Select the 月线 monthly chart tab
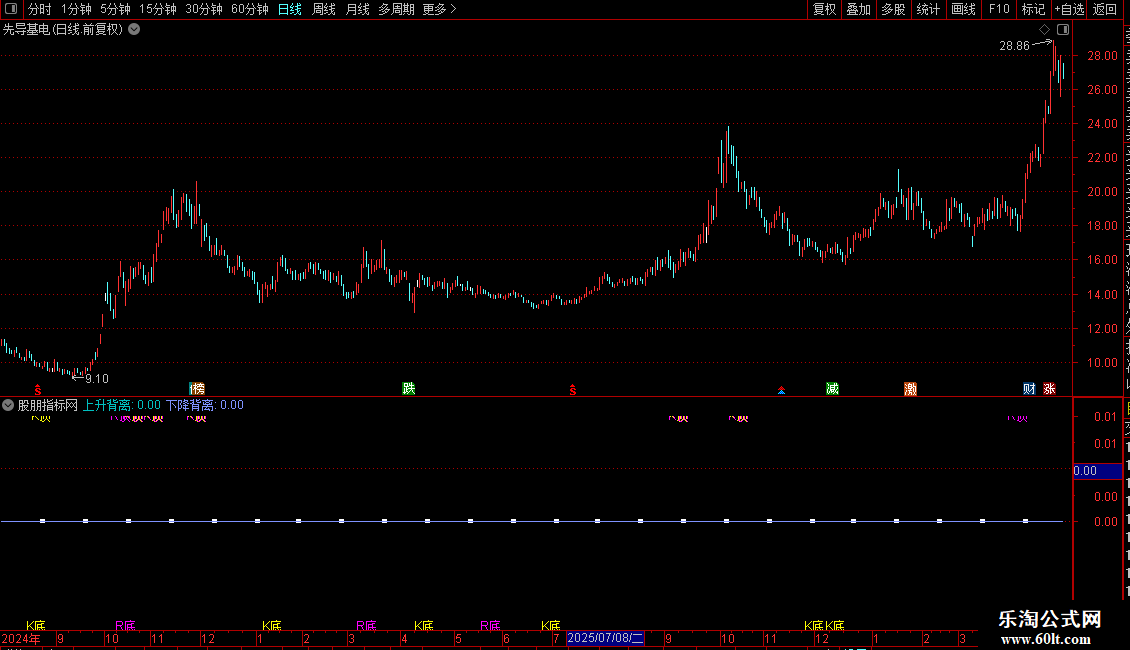 [x=357, y=9]
